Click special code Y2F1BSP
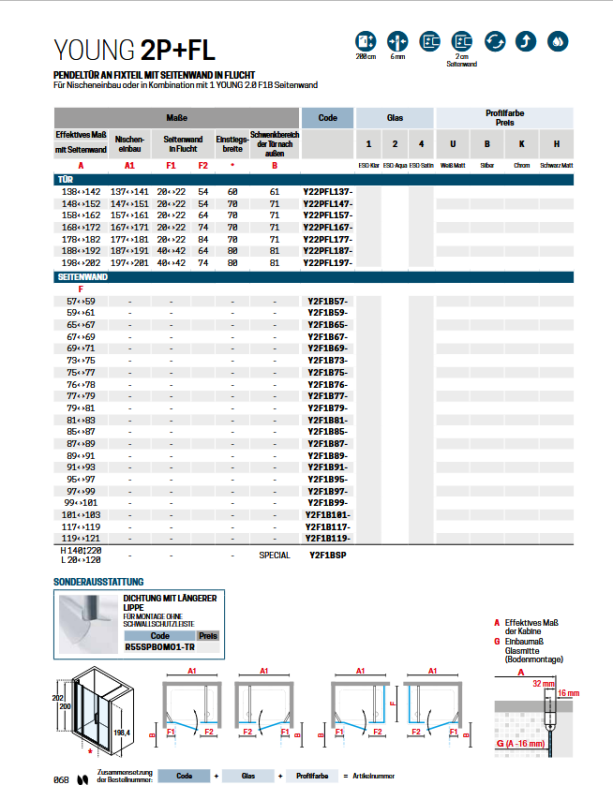This screenshot has height=800, width=613. 328,555
